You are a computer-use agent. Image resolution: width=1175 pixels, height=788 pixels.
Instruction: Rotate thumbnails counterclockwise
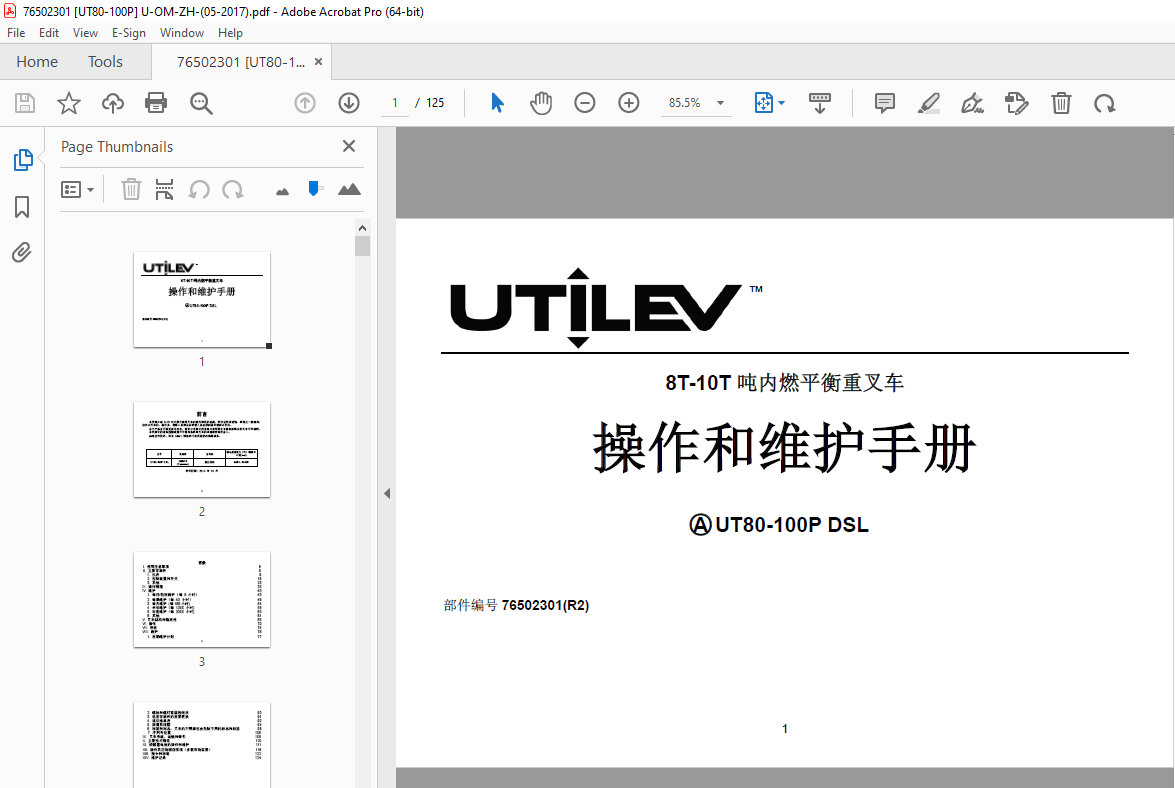(199, 190)
